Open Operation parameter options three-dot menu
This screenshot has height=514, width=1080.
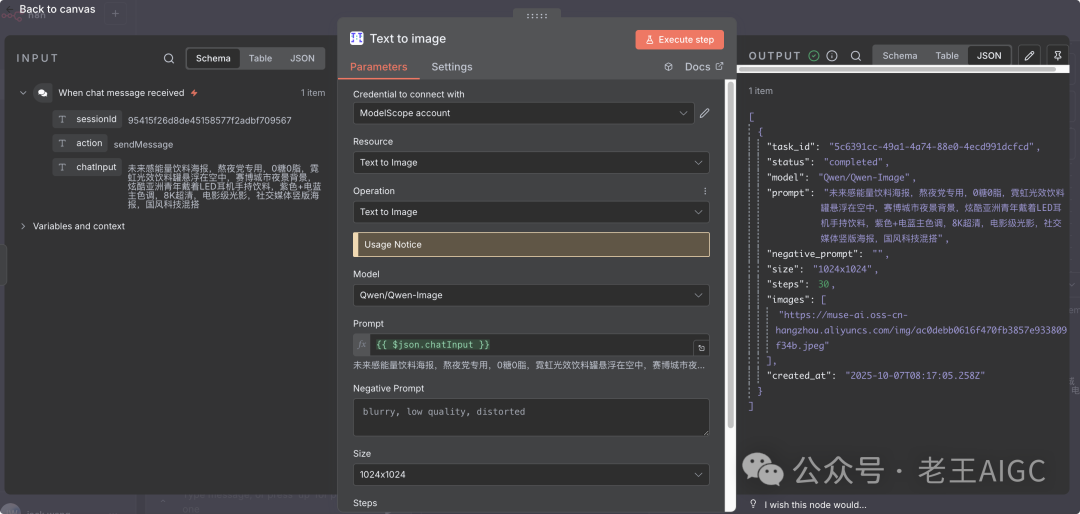(x=705, y=191)
